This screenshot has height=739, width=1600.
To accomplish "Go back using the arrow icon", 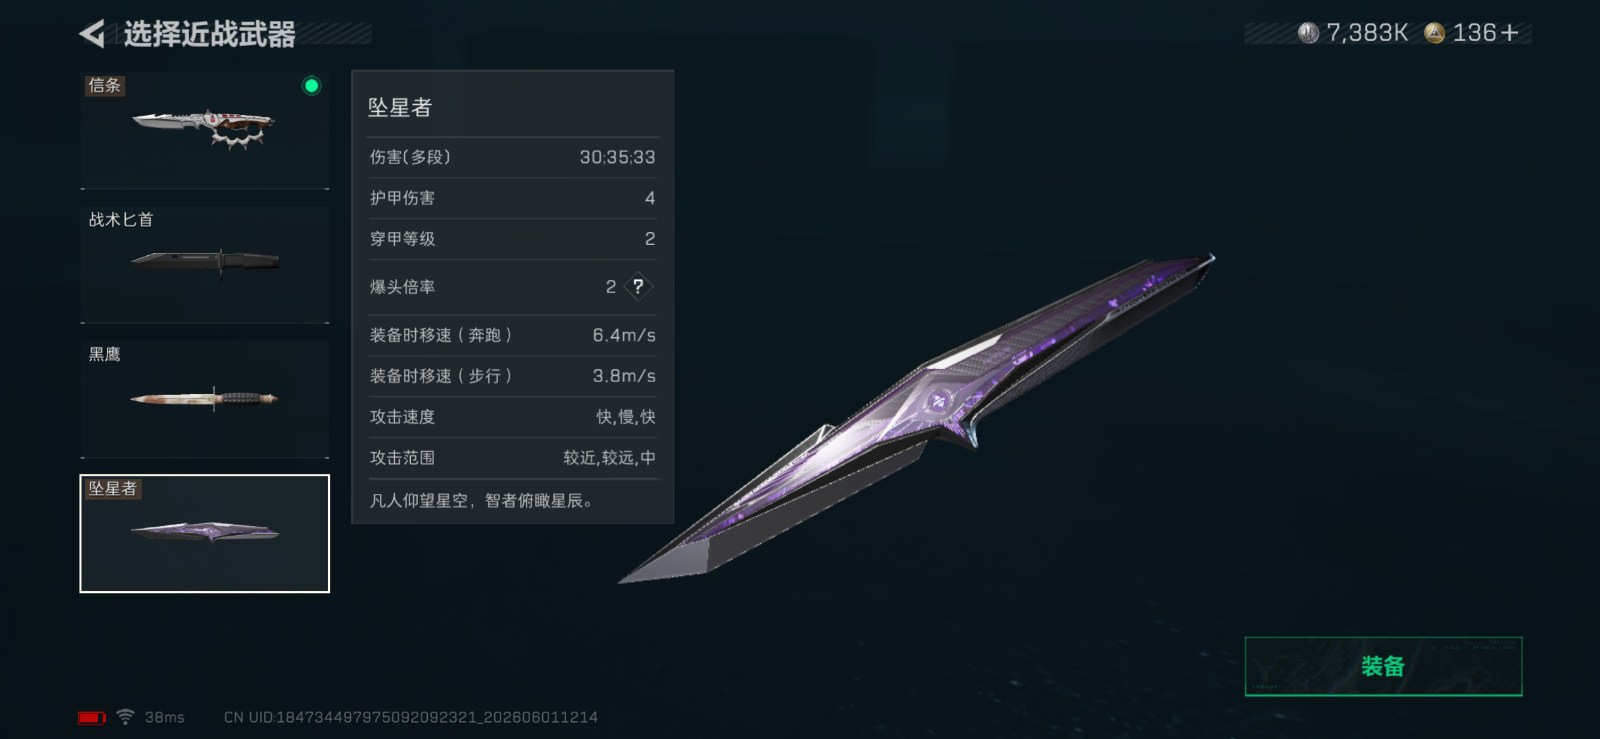I will point(92,34).
